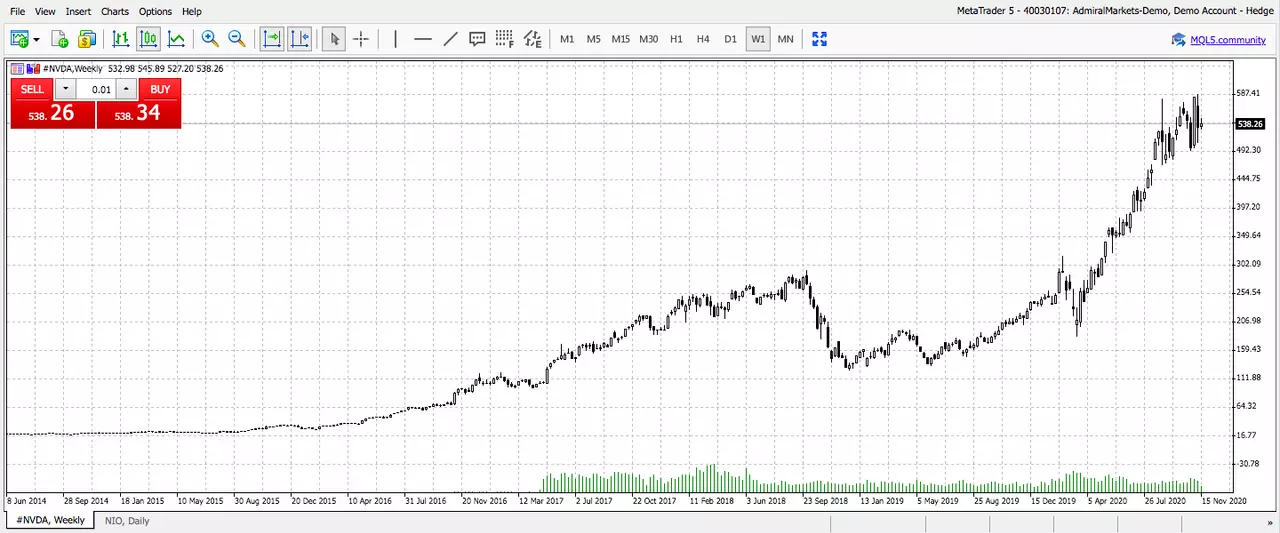Add a text label comment tool

(477, 39)
